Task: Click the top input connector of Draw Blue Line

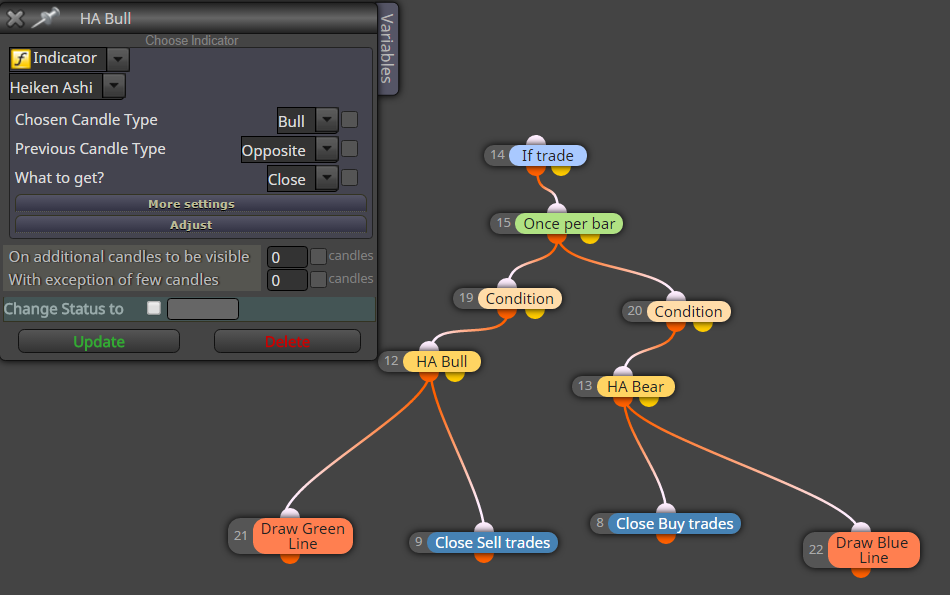Action: click(x=860, y=528)
